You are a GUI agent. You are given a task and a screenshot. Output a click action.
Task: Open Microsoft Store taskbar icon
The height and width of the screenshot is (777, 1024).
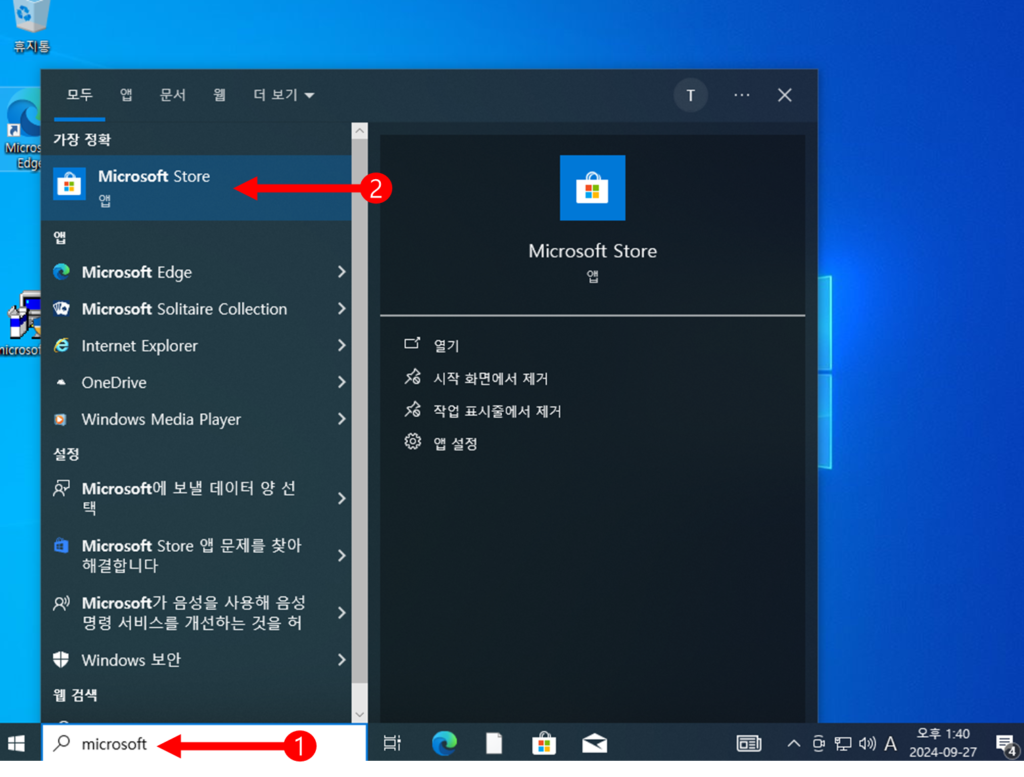[543, 743]
